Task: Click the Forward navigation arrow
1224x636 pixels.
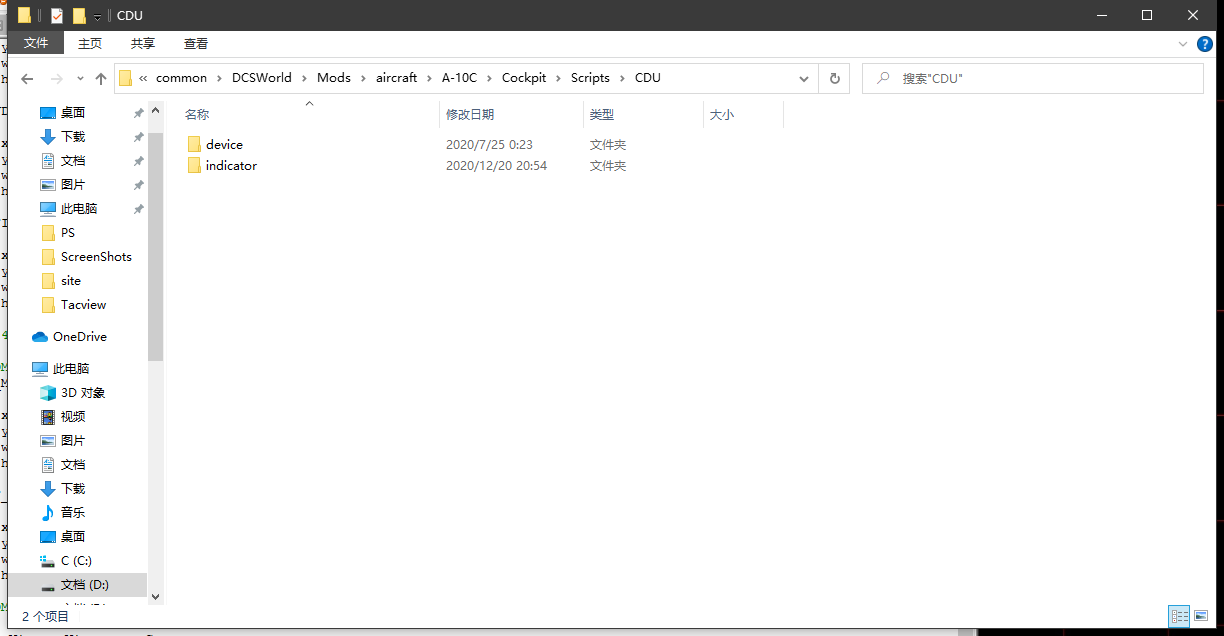Action: pyautogui.click(x=57, y=78)
